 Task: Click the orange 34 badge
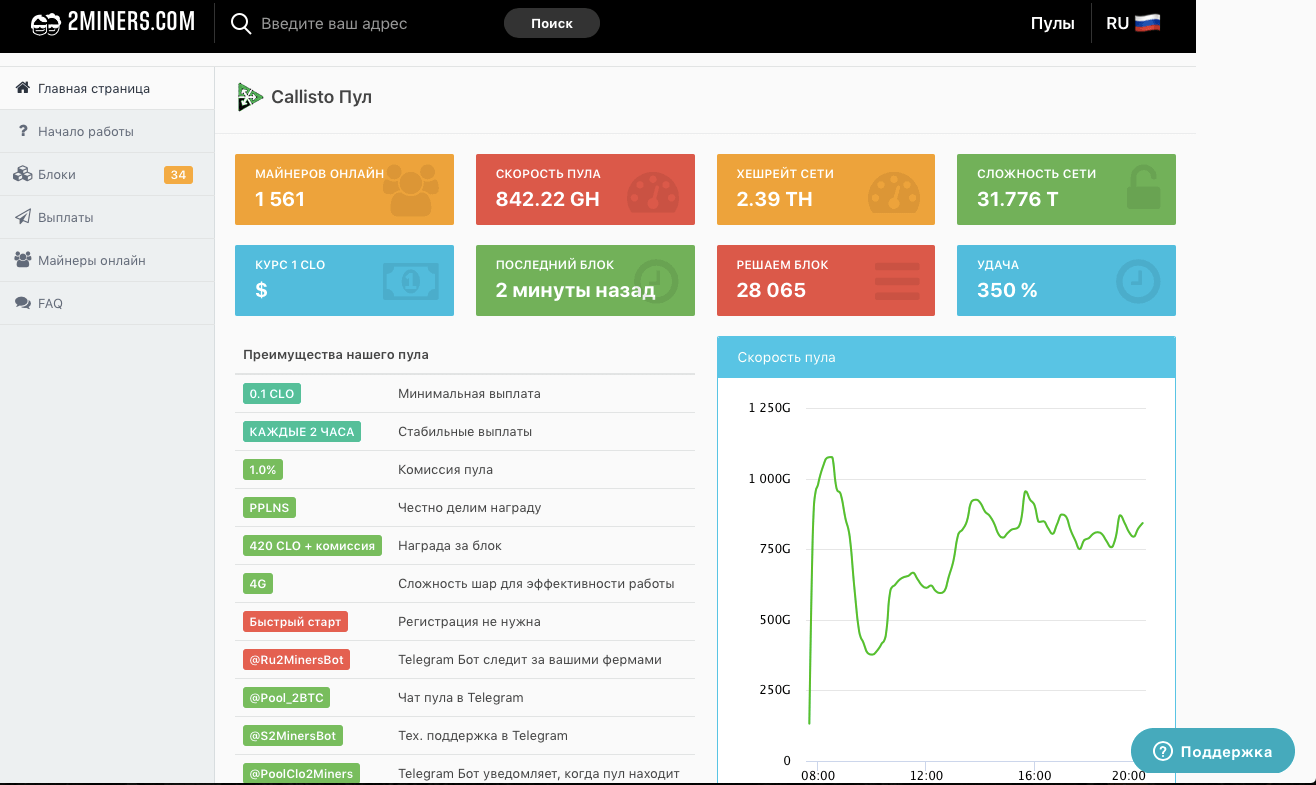click(178, 175)
